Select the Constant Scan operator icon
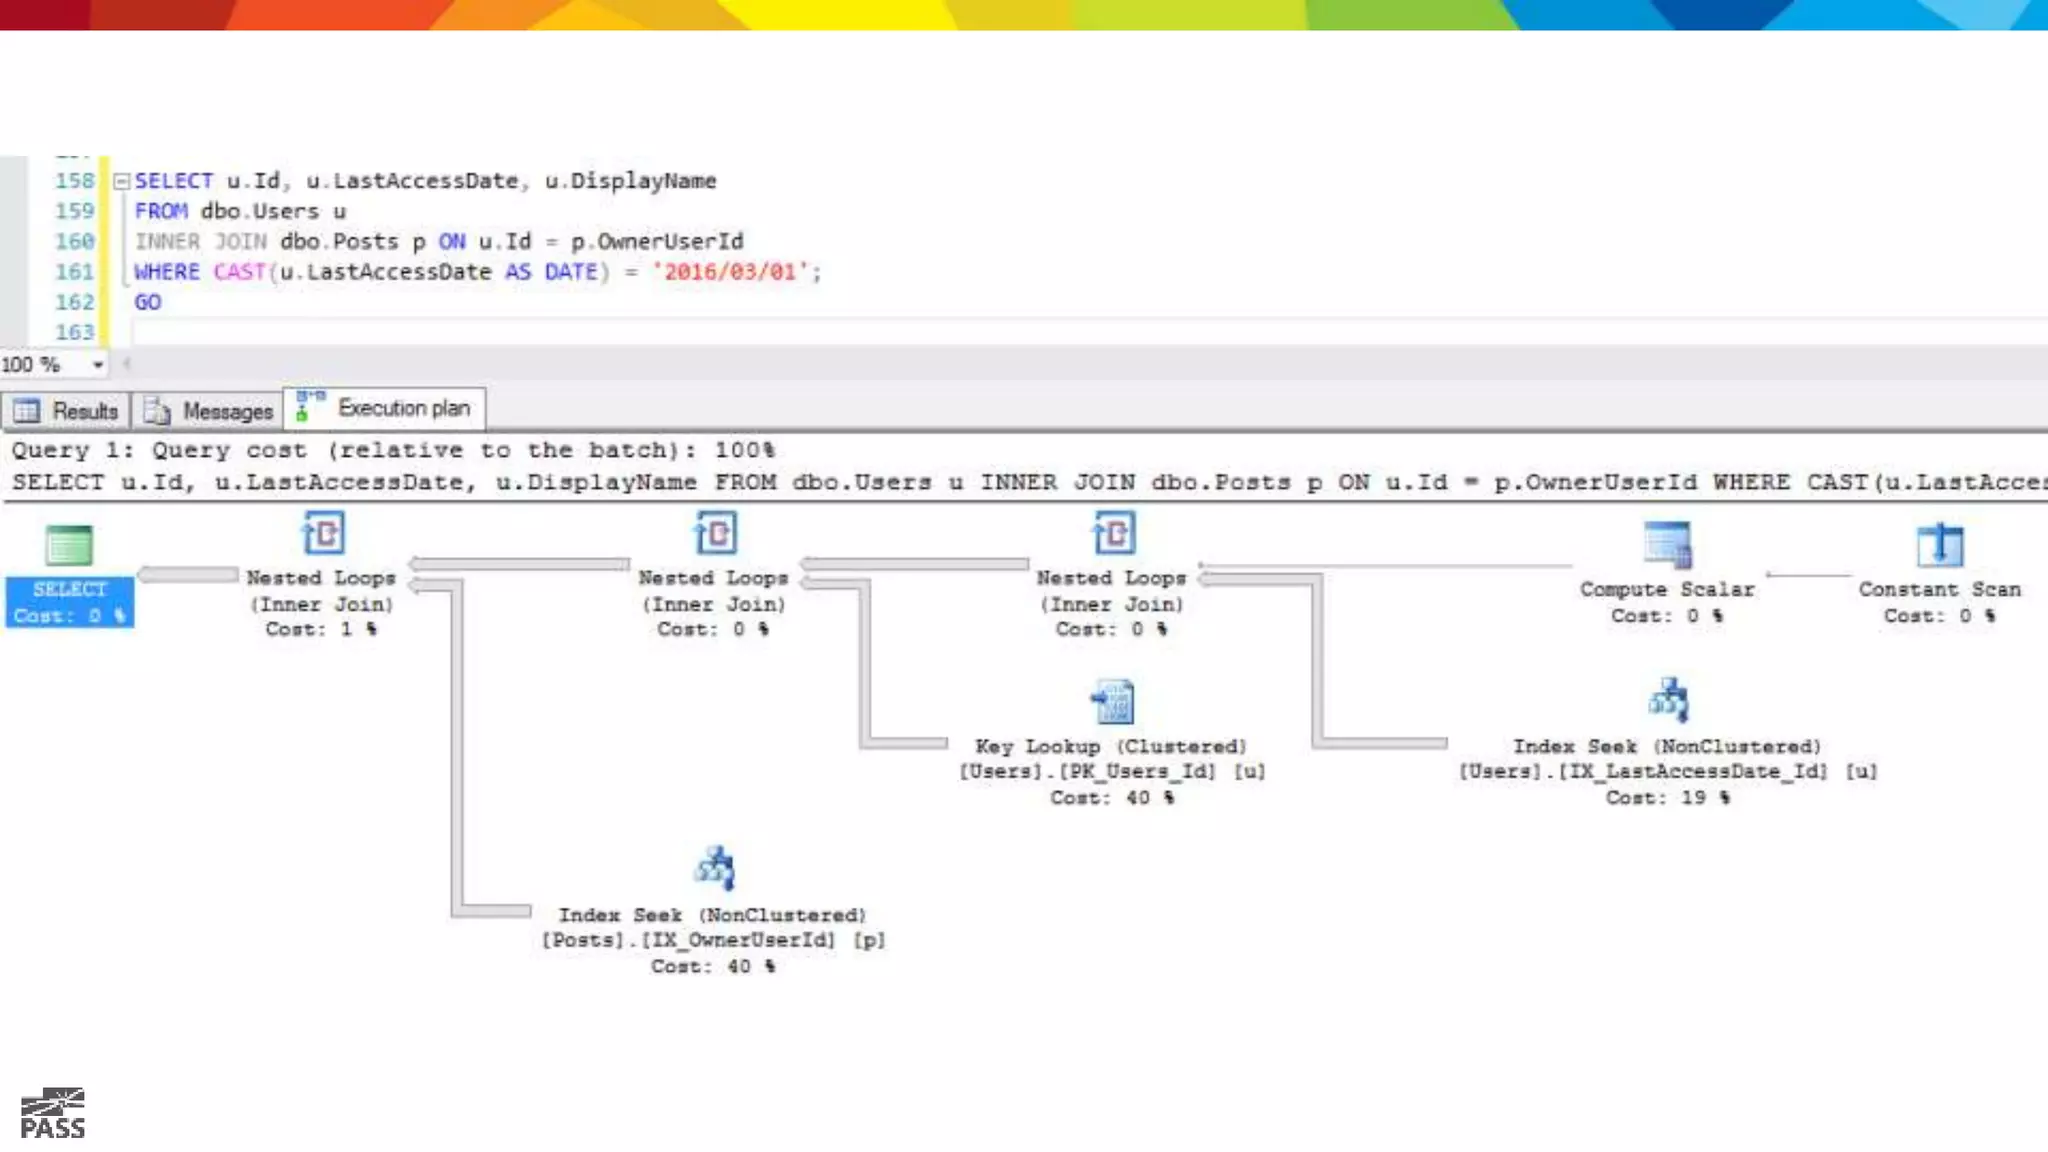This screenshot has width=2048, height=1152. click(x=1939, y=545)
